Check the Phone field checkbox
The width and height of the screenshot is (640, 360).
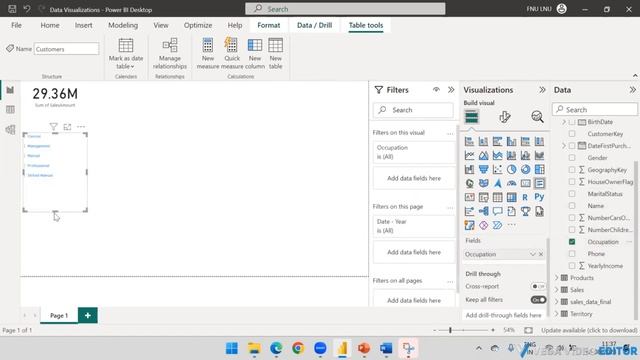coord(572,254)
